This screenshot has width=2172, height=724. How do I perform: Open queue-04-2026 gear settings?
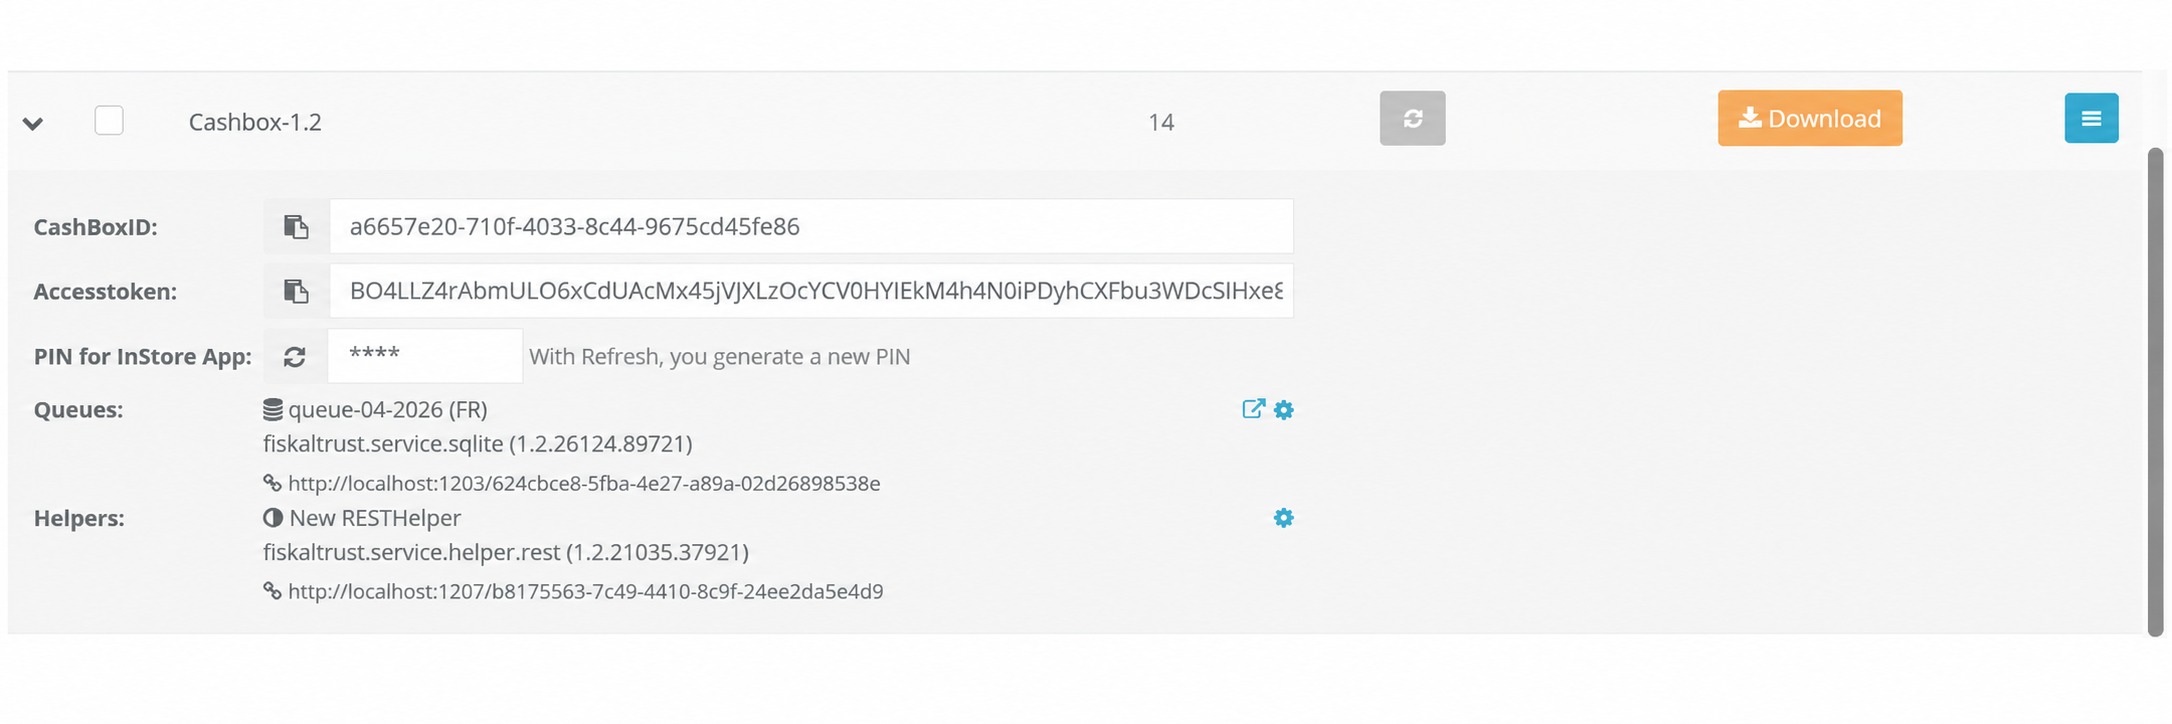click(1284, 410)
